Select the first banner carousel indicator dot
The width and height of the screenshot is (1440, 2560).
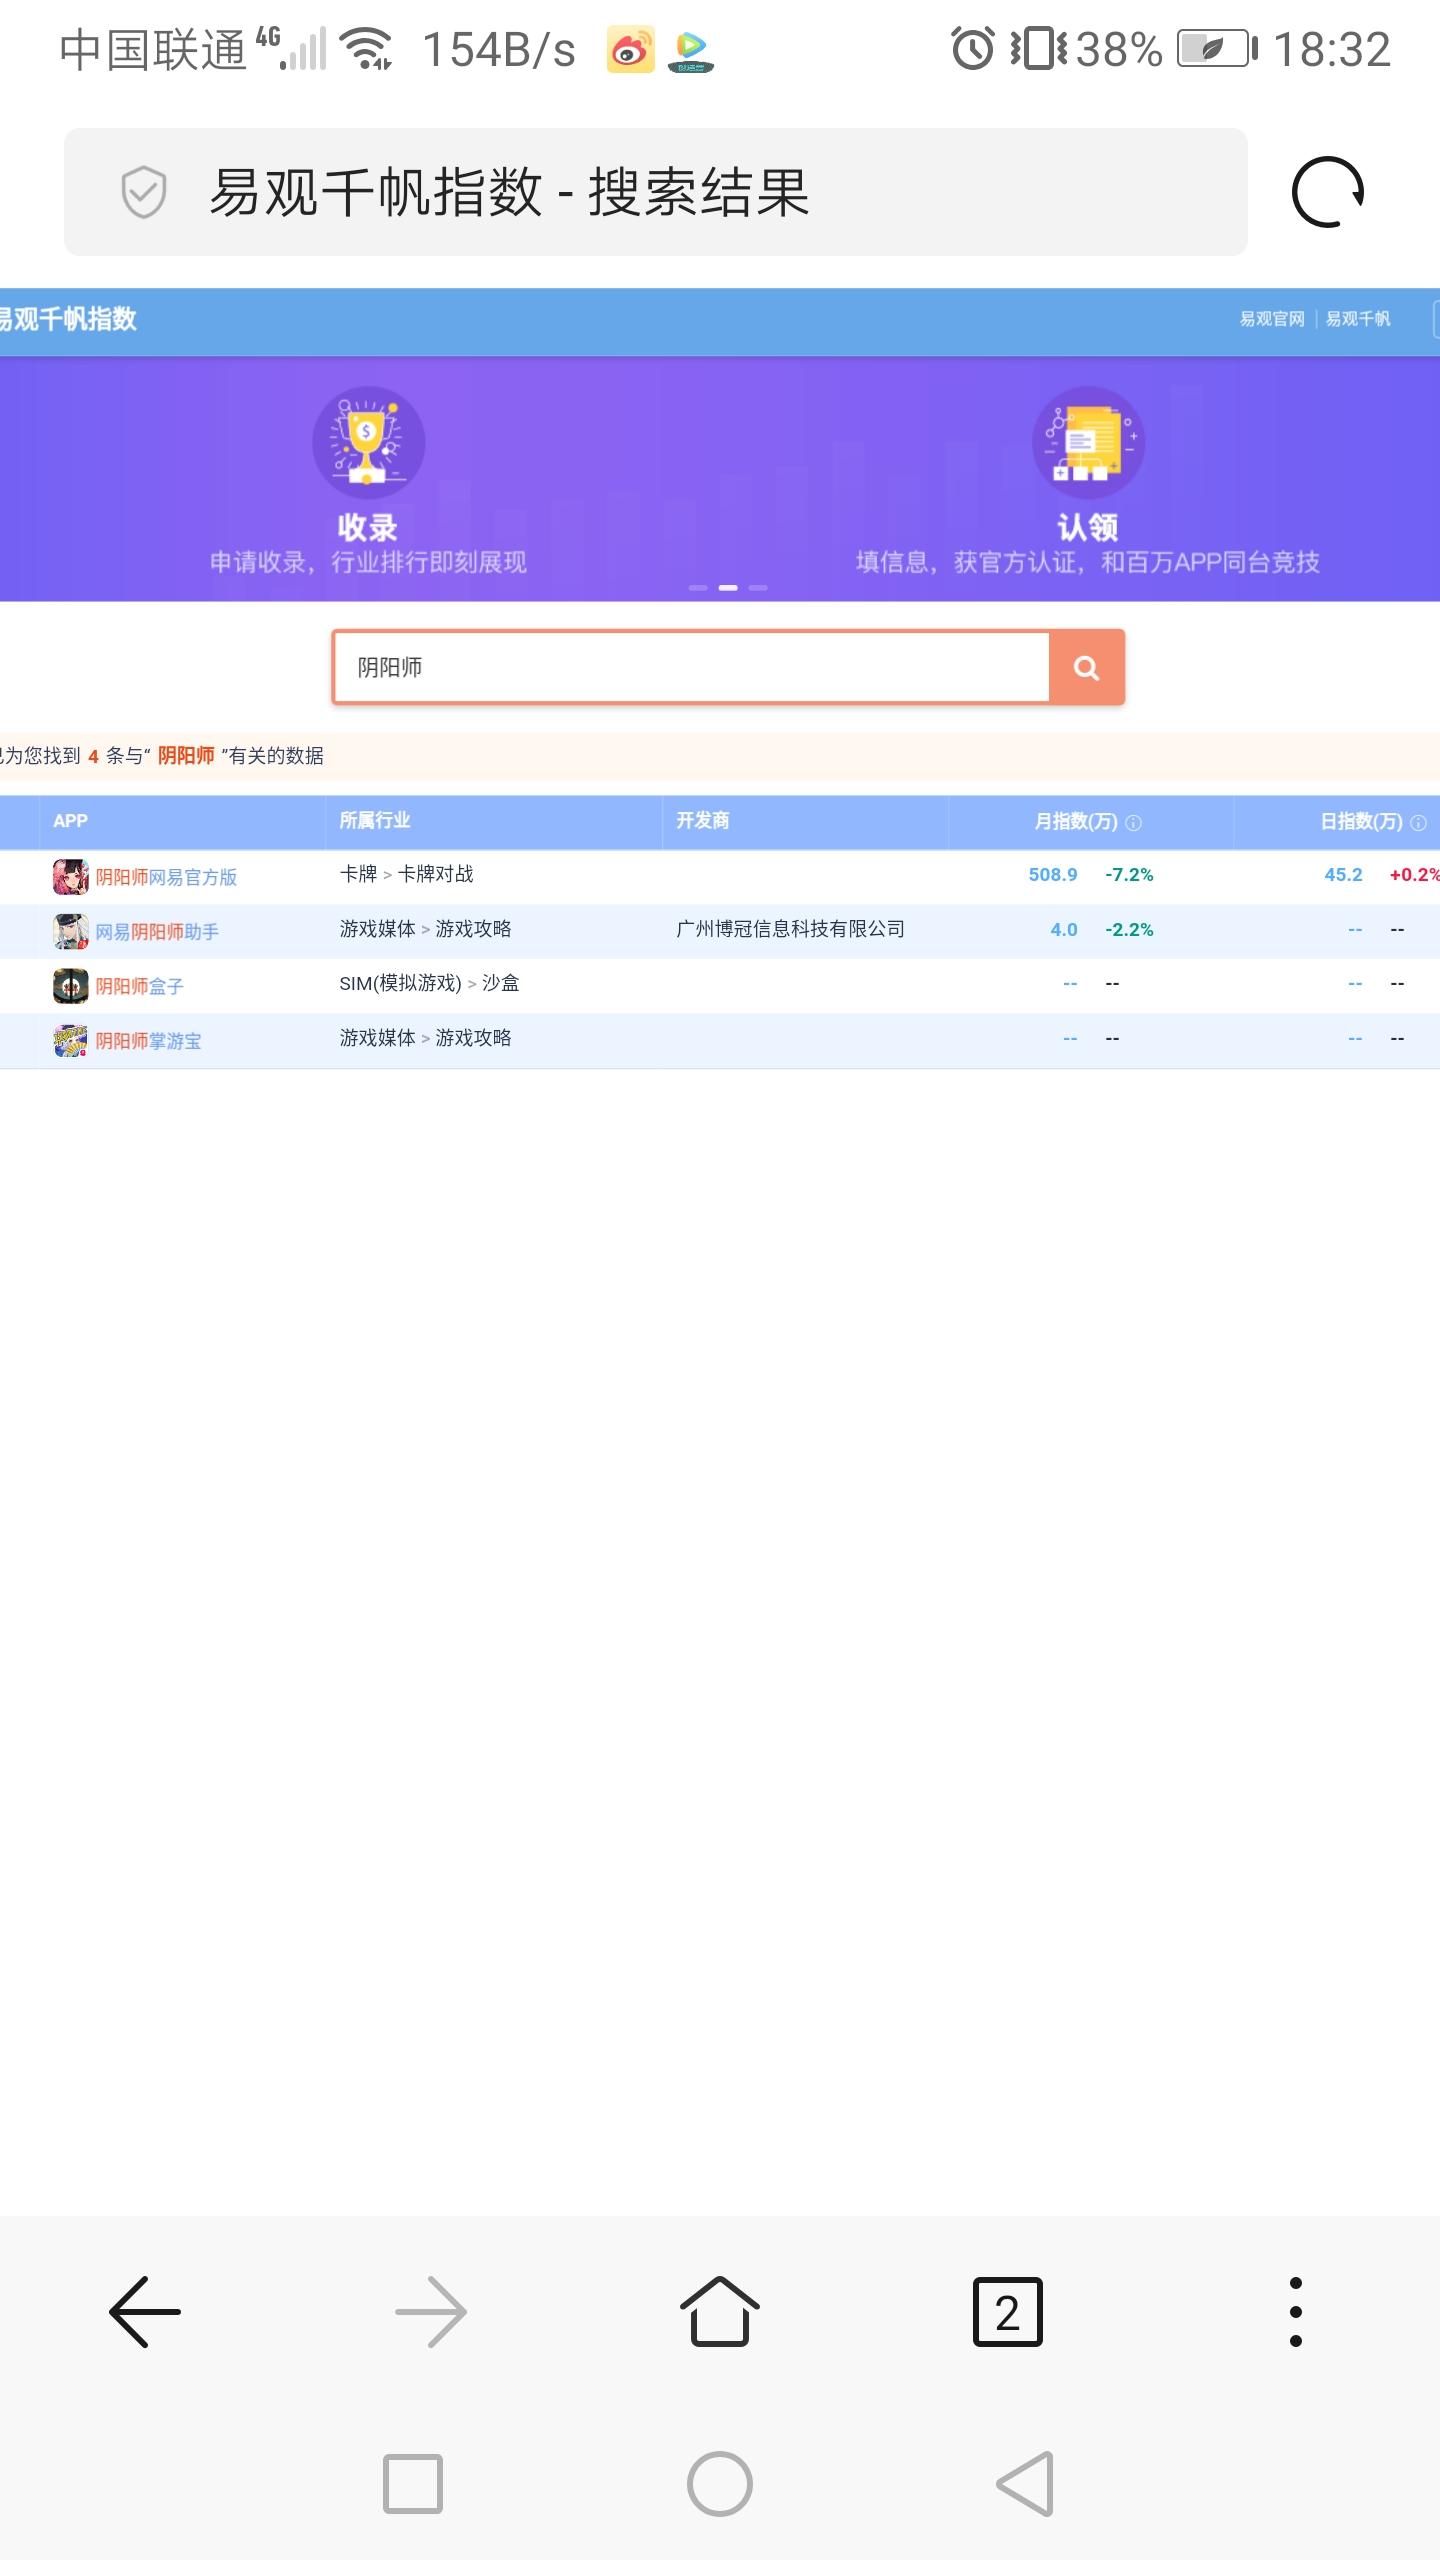point(698,588)
